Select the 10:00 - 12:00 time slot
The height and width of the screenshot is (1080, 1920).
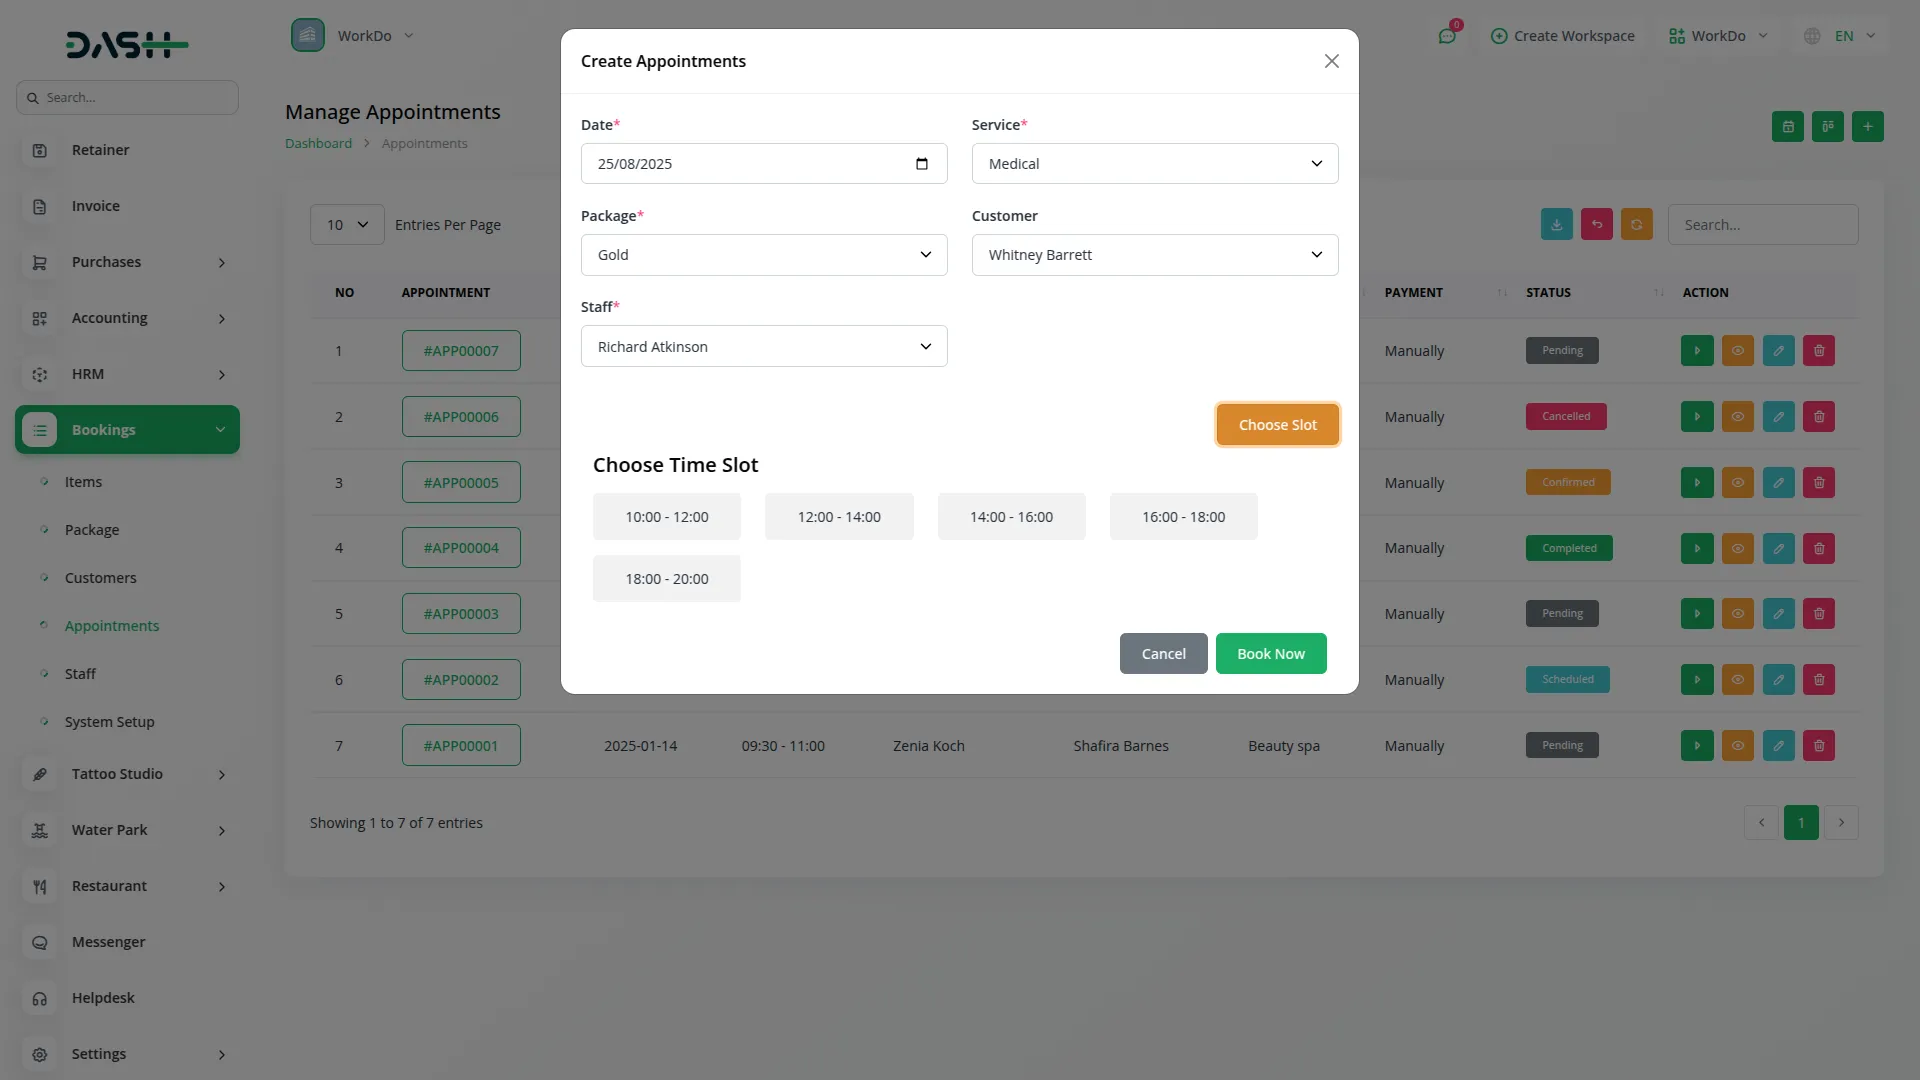click(x=666, y=517)
